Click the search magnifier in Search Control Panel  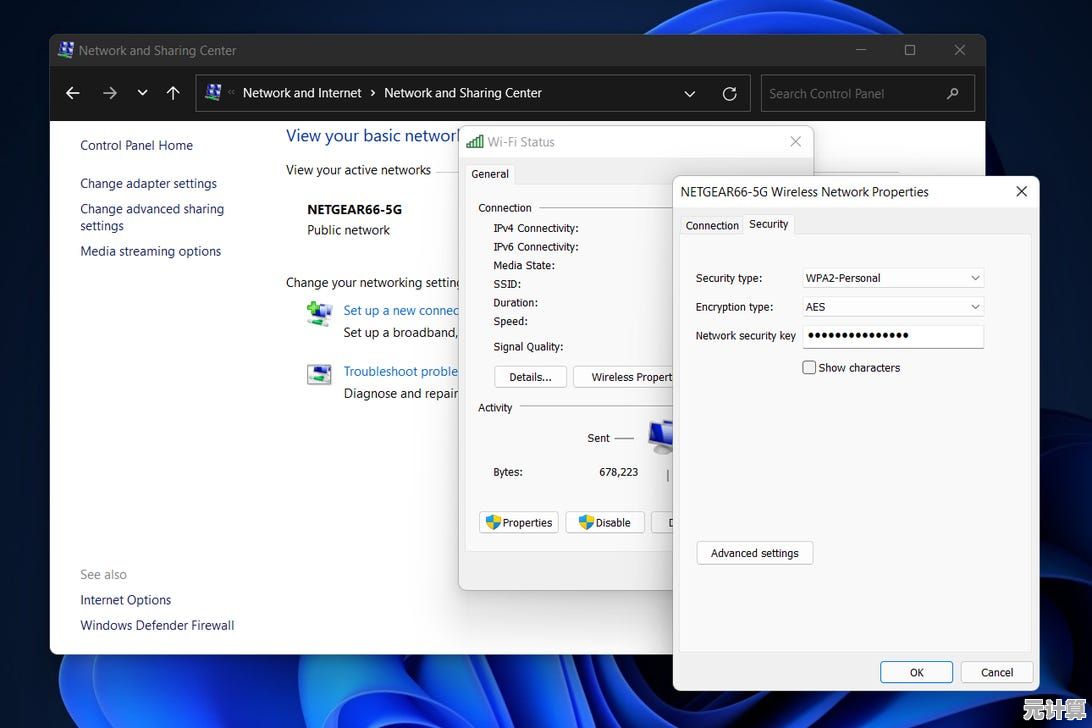click(952, 93)
